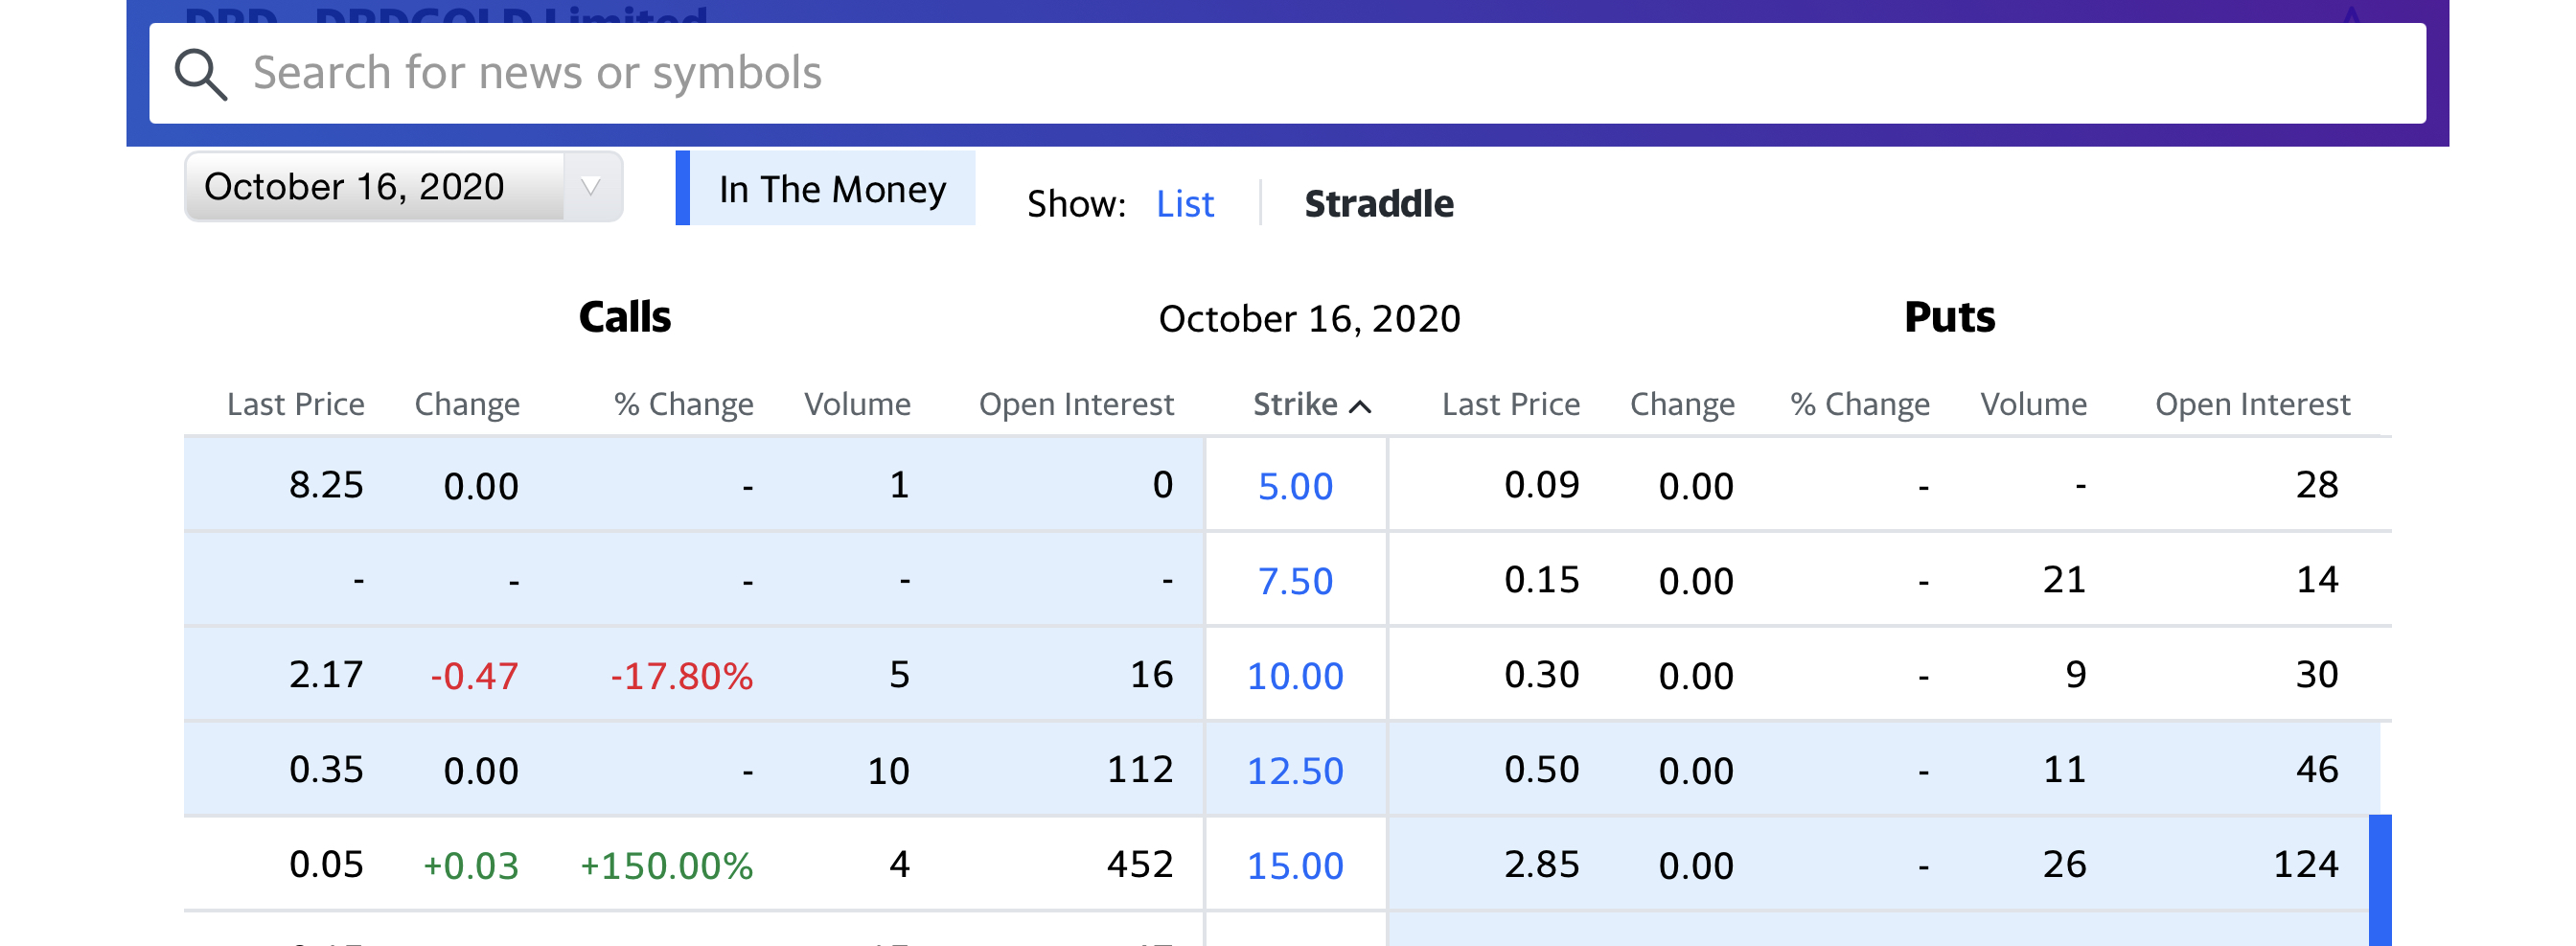2576x946 pixels.
Task: Open the expiration date dropdown arrow
Action: tap(591, 187)
